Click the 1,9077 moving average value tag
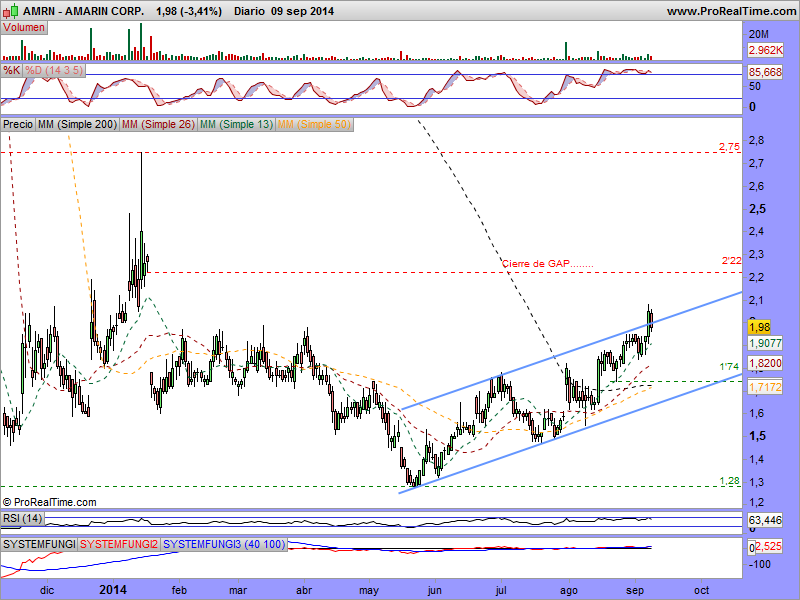This screenshot has width=800, height=600. [x=765, y=343]
